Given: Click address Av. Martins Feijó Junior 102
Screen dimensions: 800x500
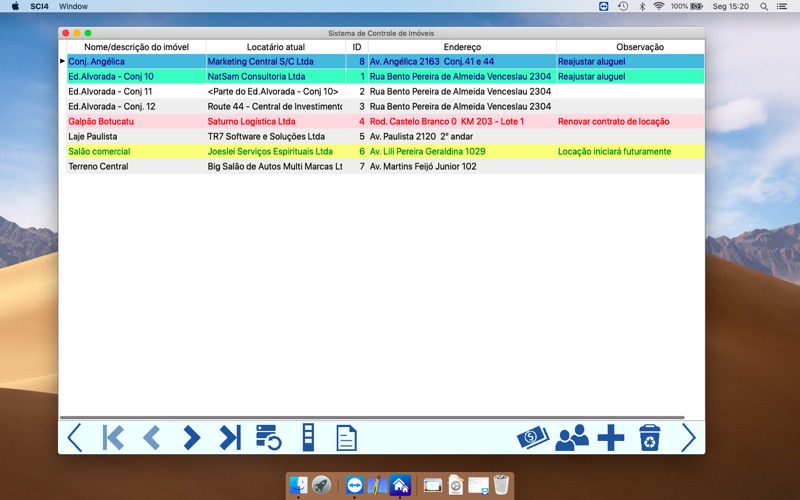Looking at the screenshot, I should coord(423,166).
